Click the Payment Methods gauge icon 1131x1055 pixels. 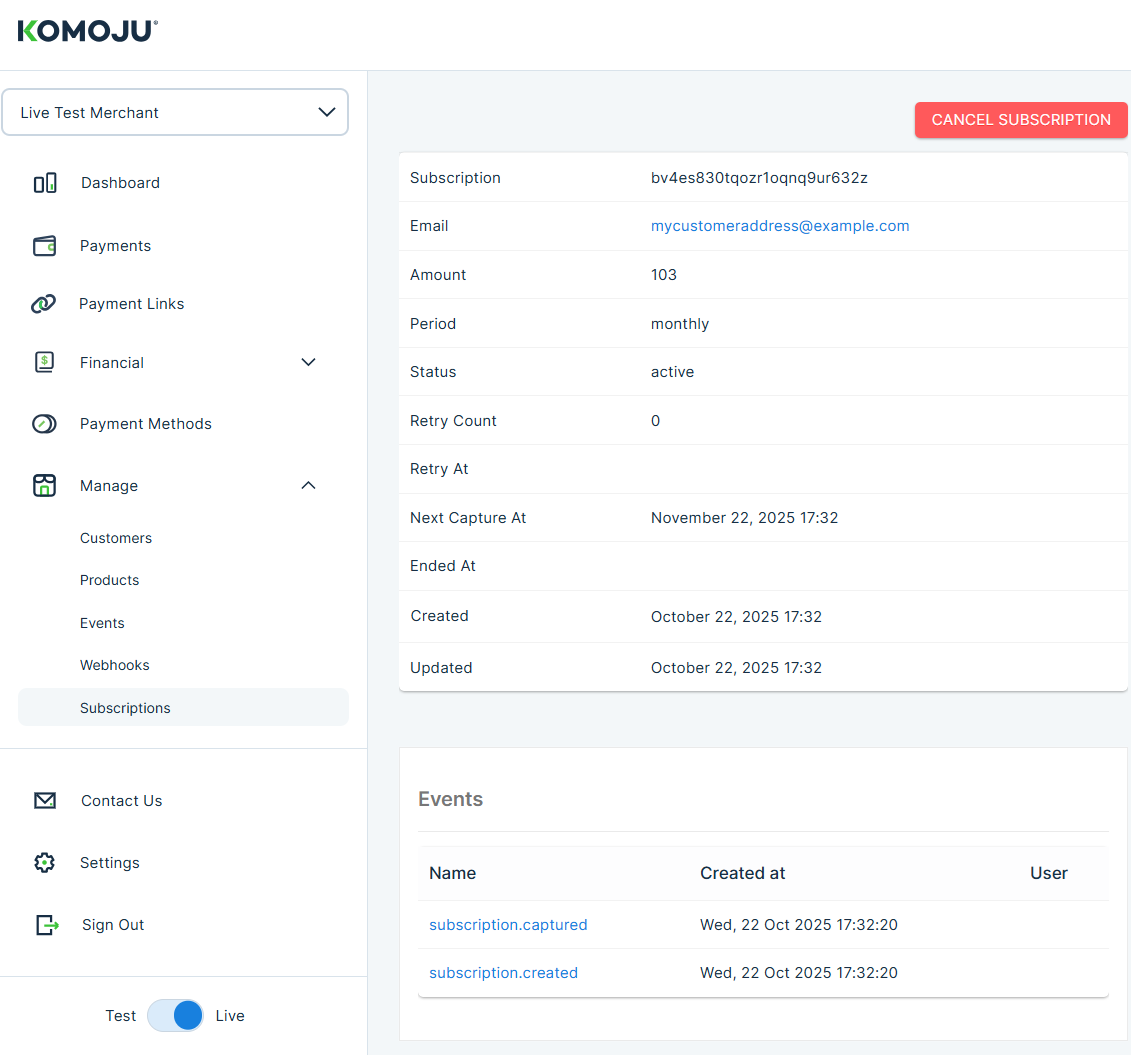44,424
